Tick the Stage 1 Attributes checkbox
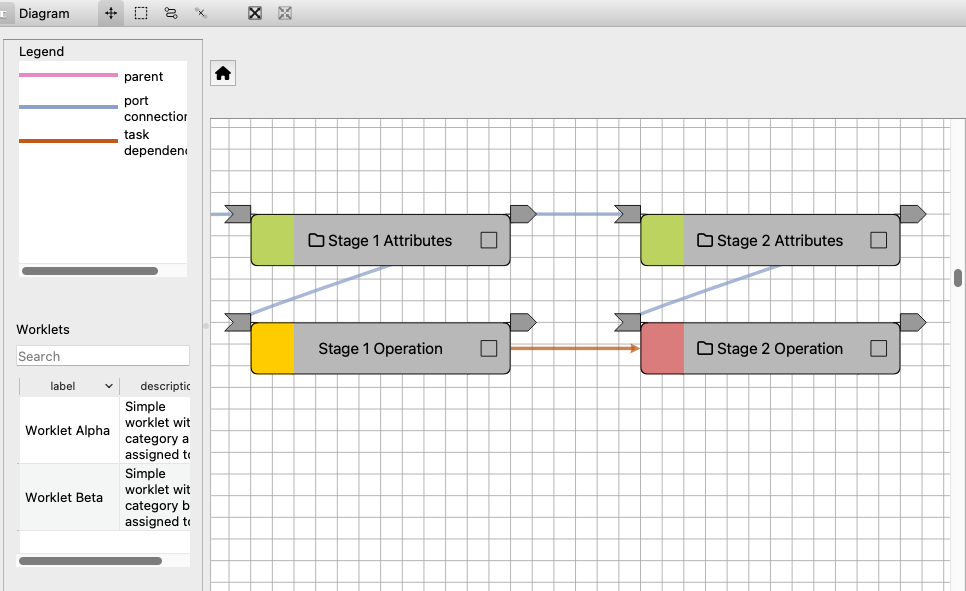 click(489, 240)
